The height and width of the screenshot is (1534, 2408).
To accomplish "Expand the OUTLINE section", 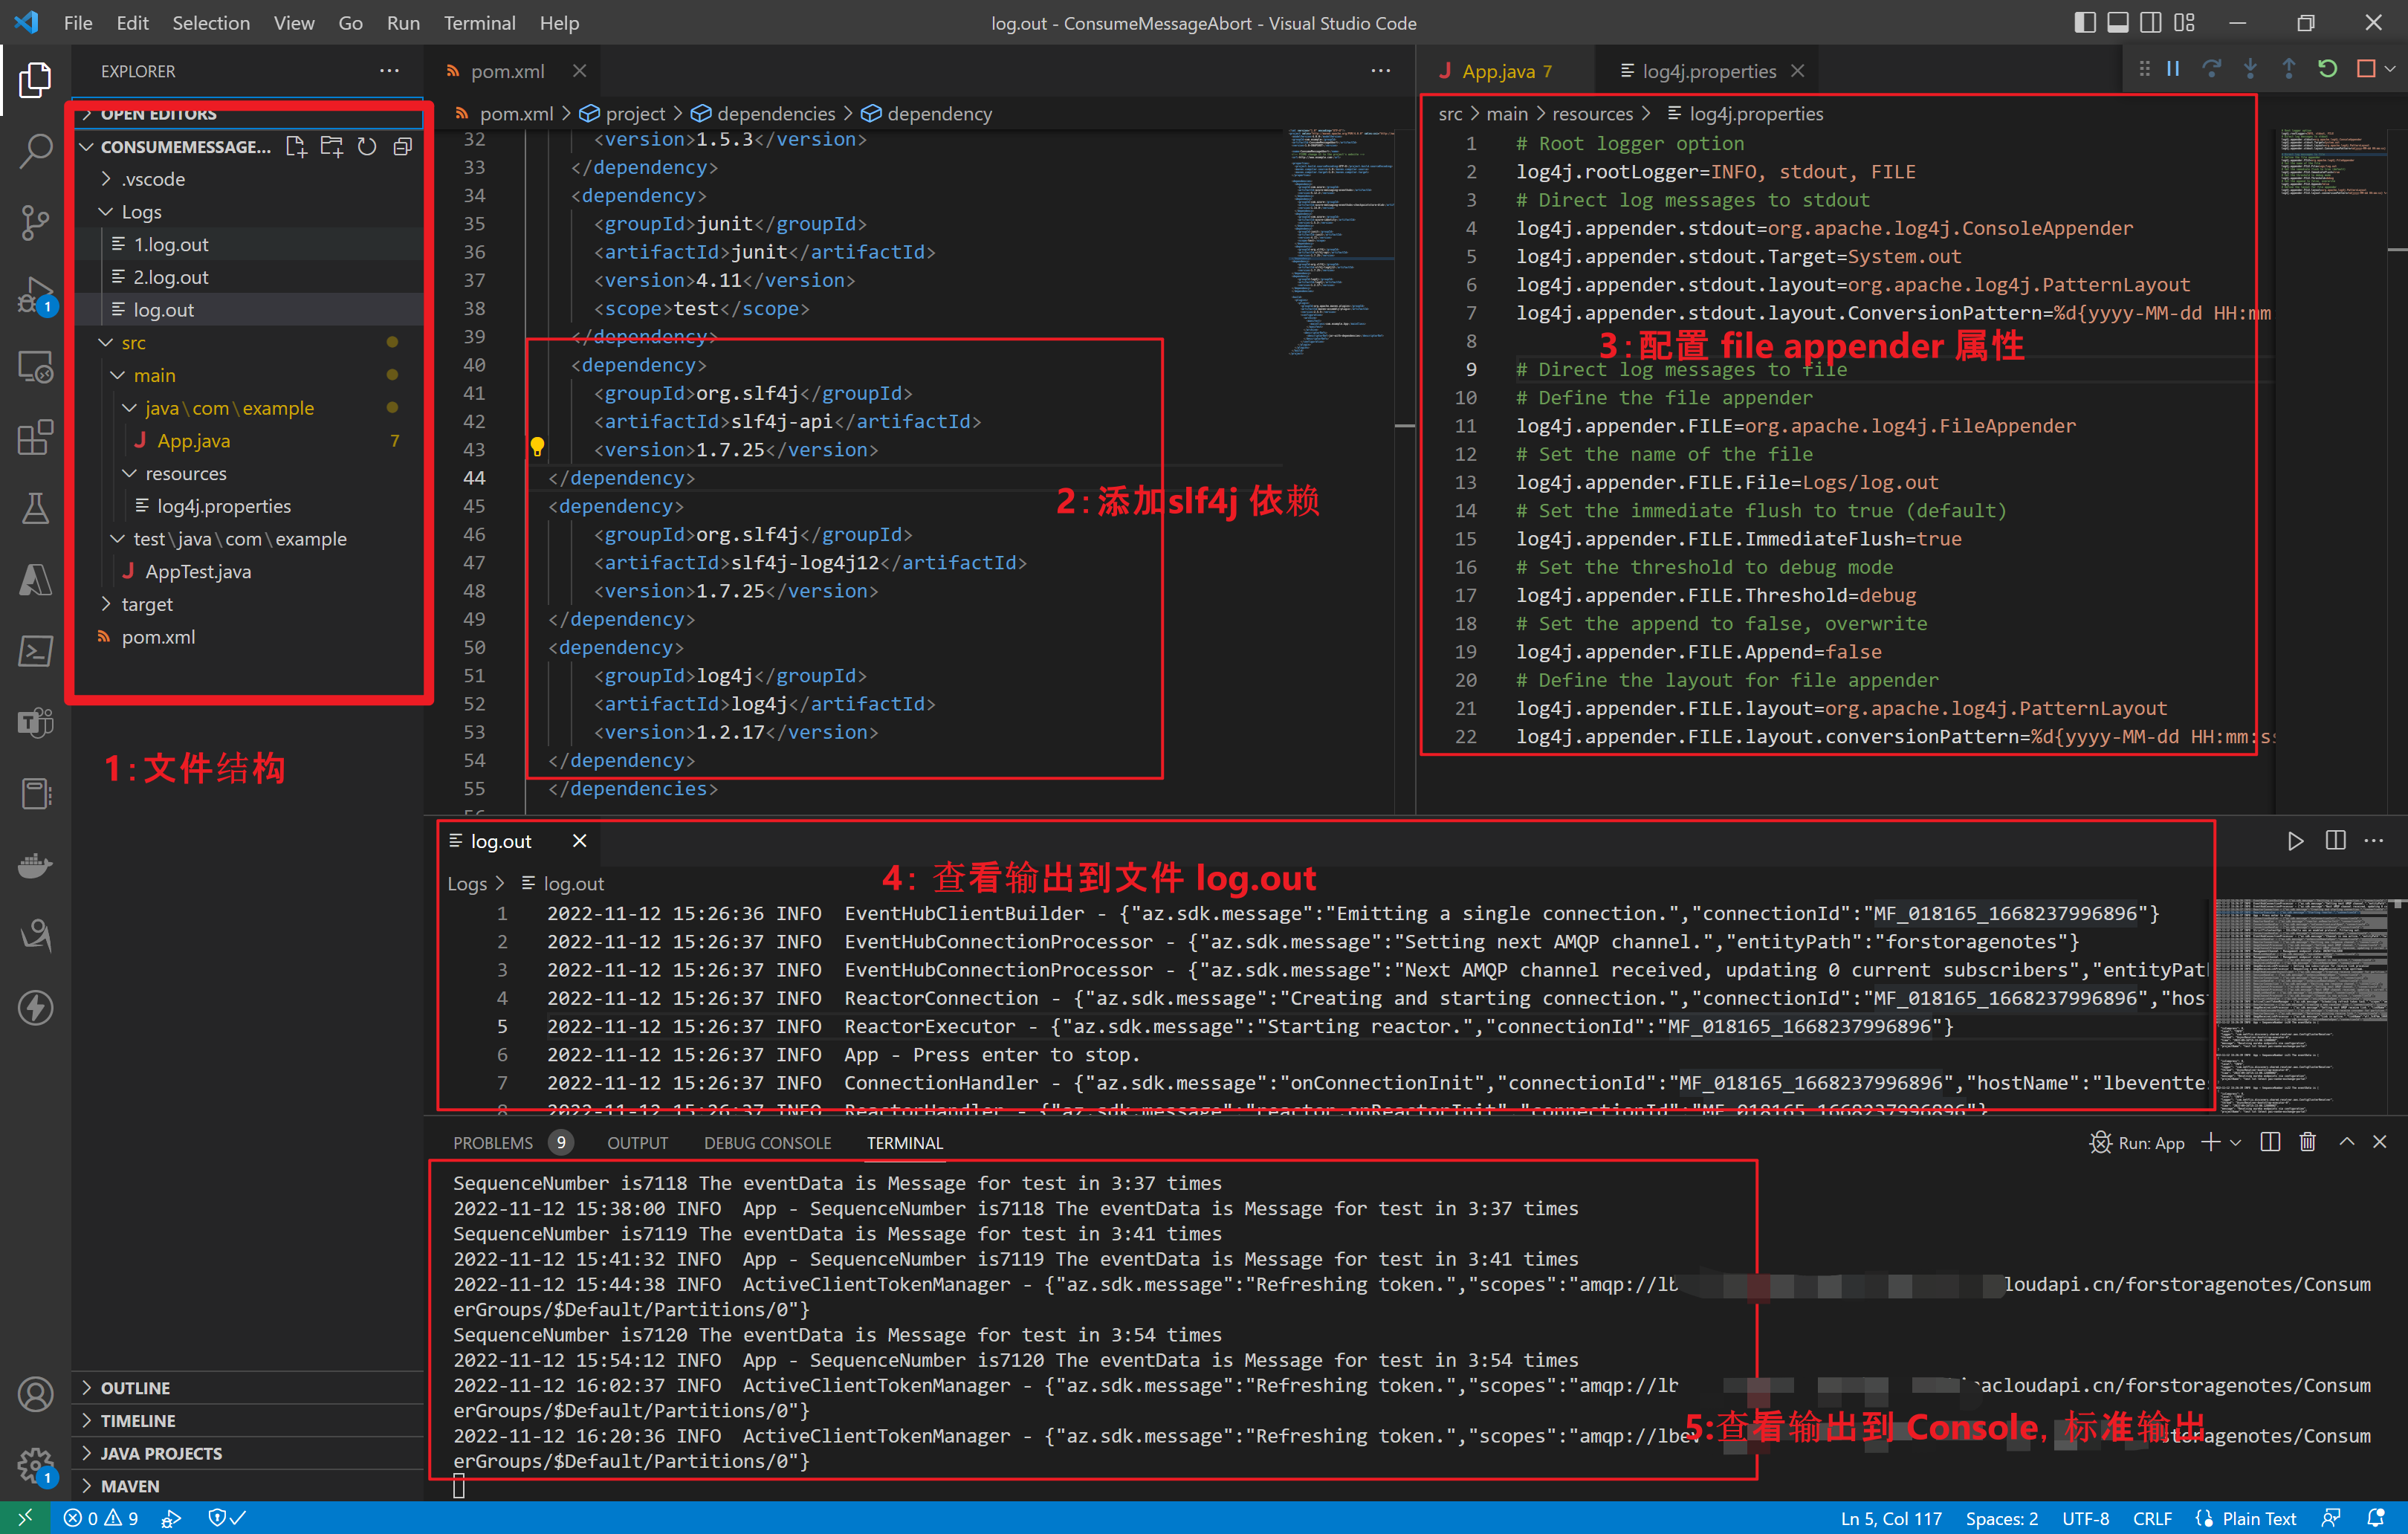I will [135, 1388].
